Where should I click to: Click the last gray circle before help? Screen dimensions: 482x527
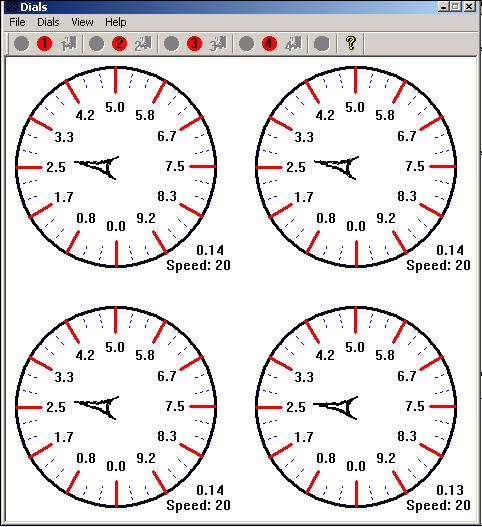321,44
